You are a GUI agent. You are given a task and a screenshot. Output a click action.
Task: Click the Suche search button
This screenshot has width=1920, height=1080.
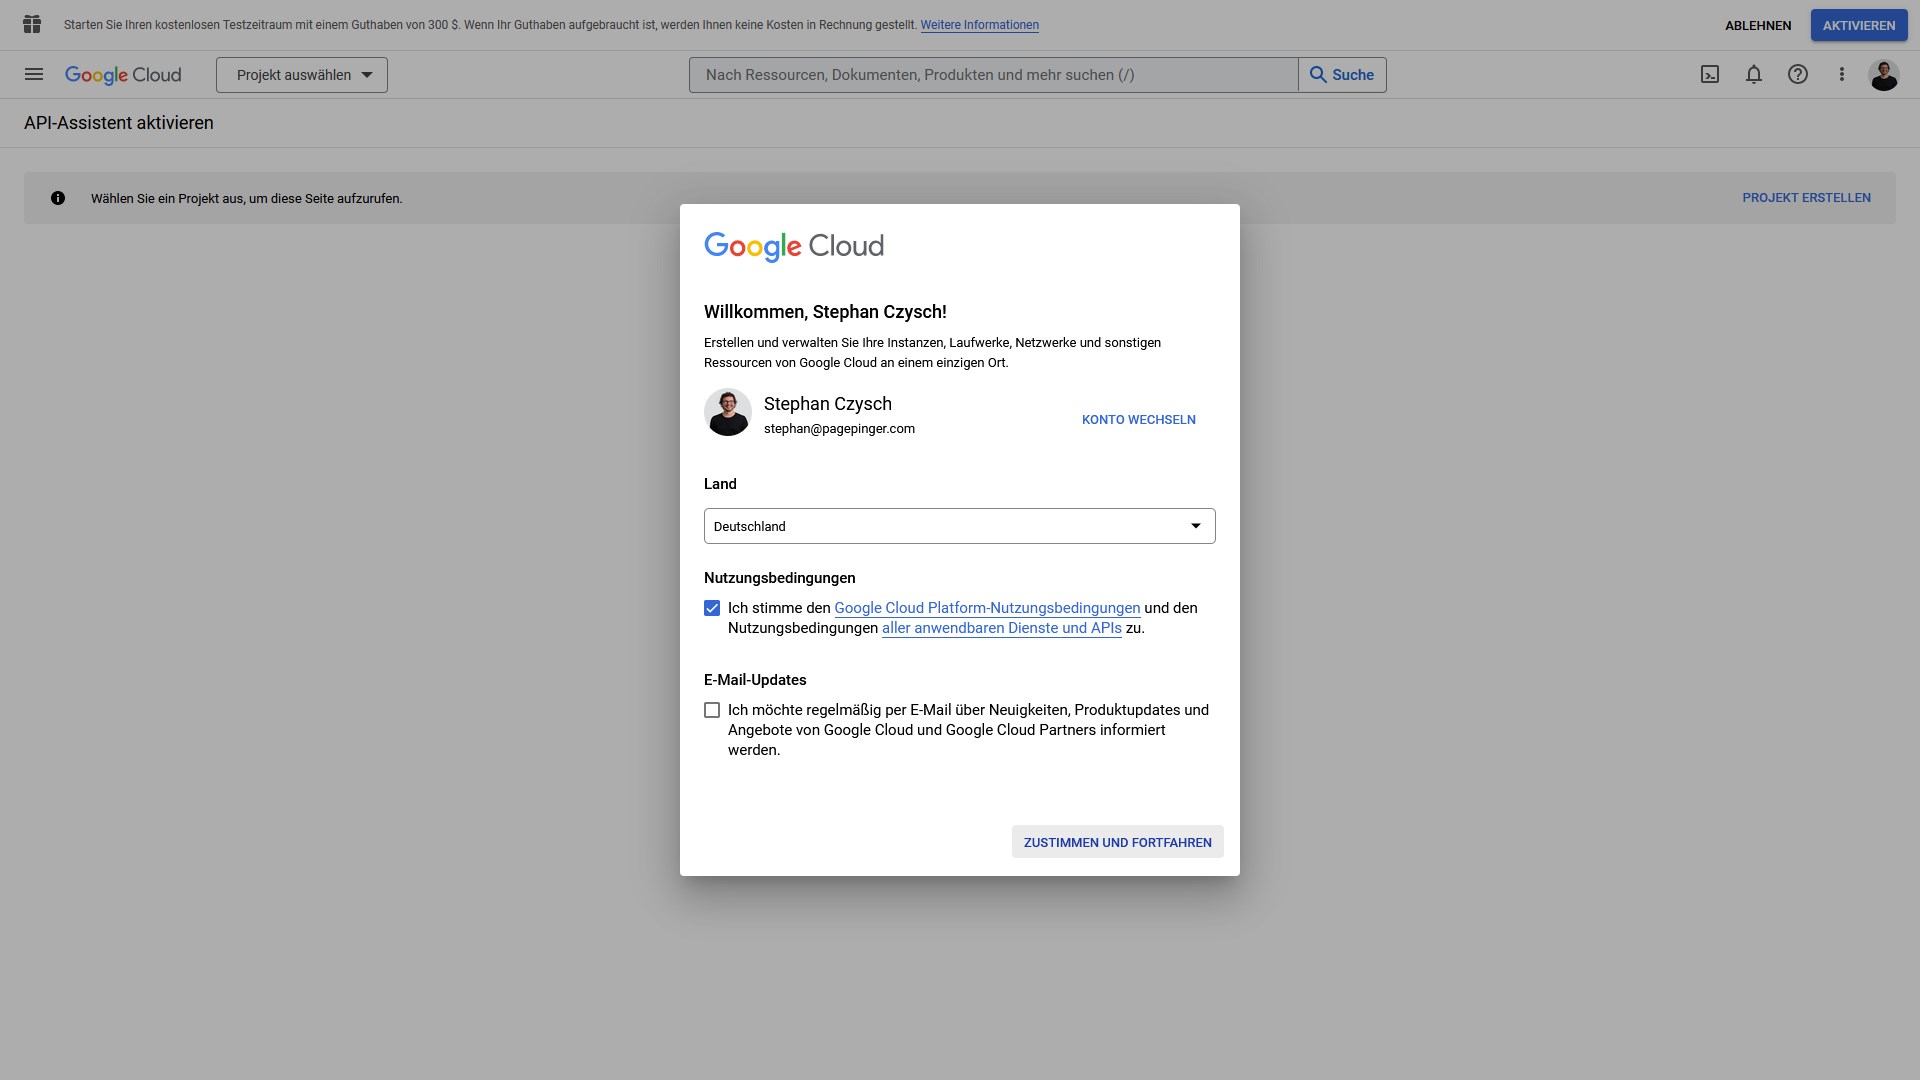pos(1342,75)
